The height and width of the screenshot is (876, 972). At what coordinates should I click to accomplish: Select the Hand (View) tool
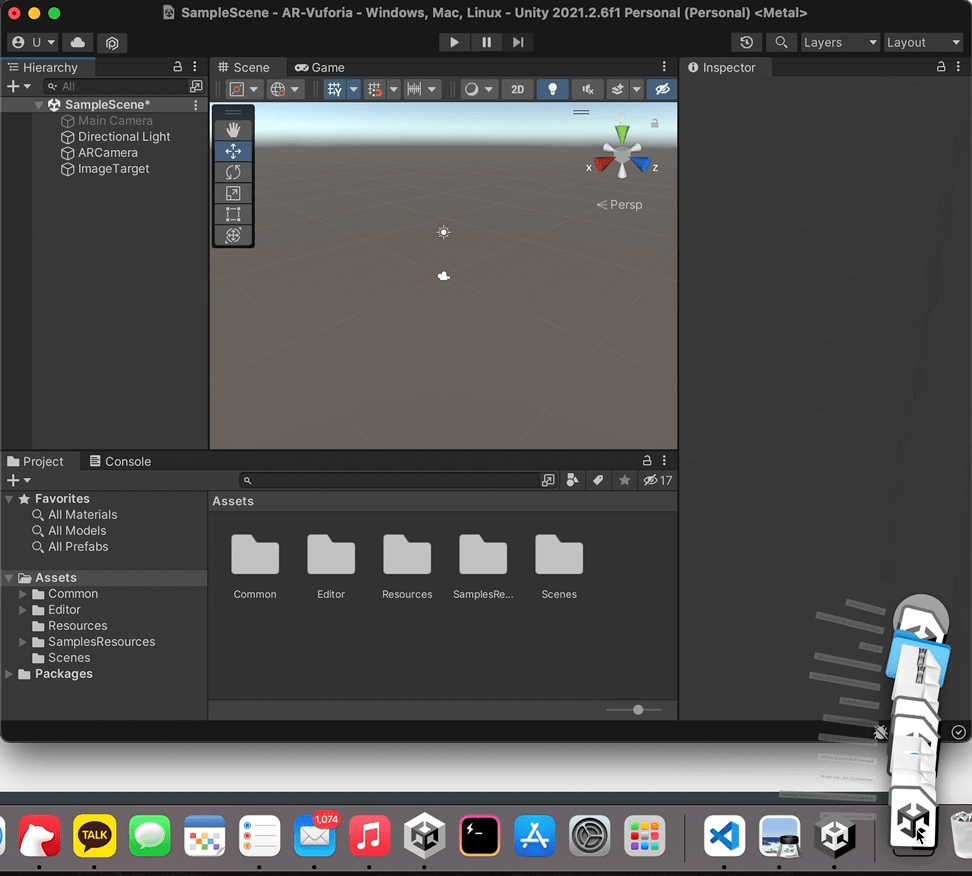coord(233,130)
